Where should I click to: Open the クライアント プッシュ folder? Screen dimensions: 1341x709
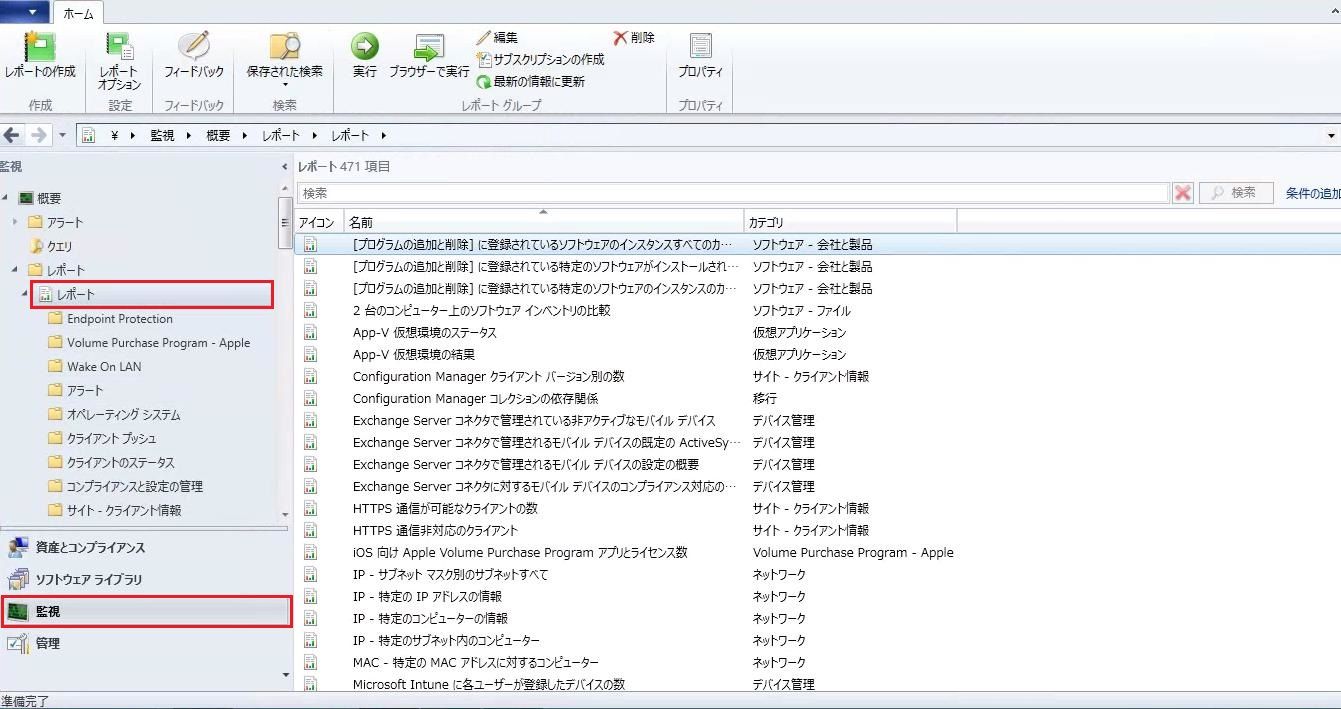point(102,439)
